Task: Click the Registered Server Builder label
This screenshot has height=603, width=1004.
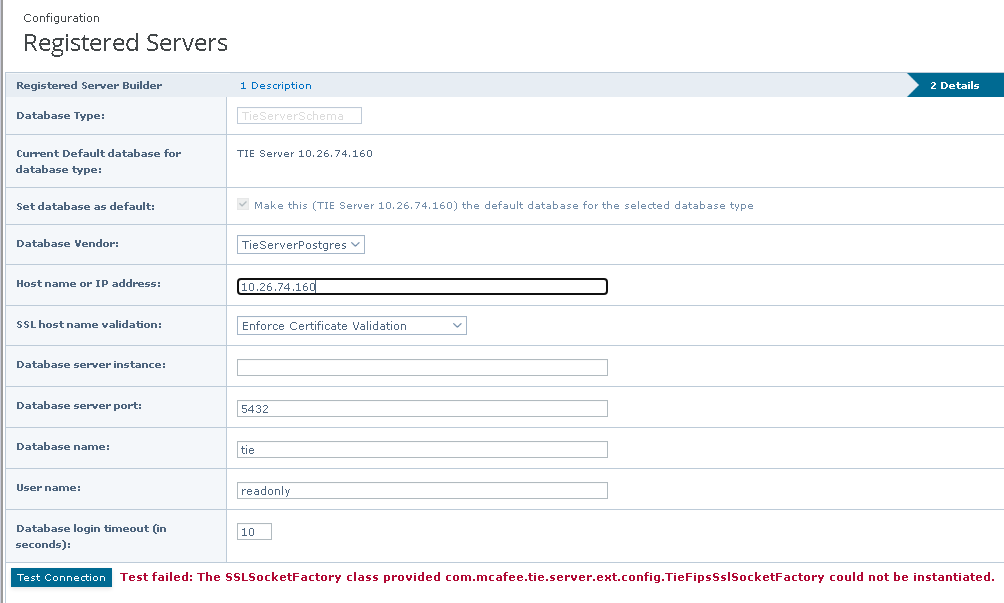Action: [x=89, y=86]
